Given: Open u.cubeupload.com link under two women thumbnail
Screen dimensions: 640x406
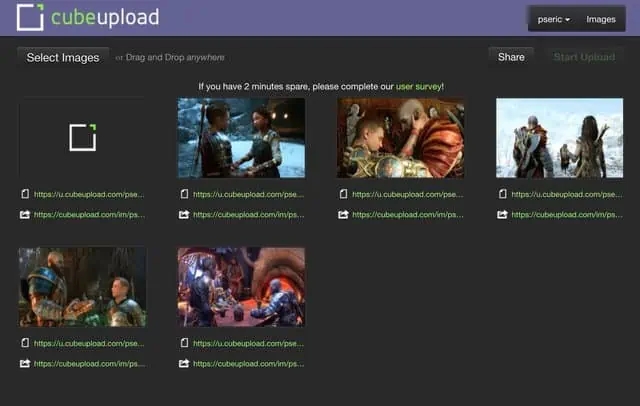Looking at the screenshot, I should 248,194.
